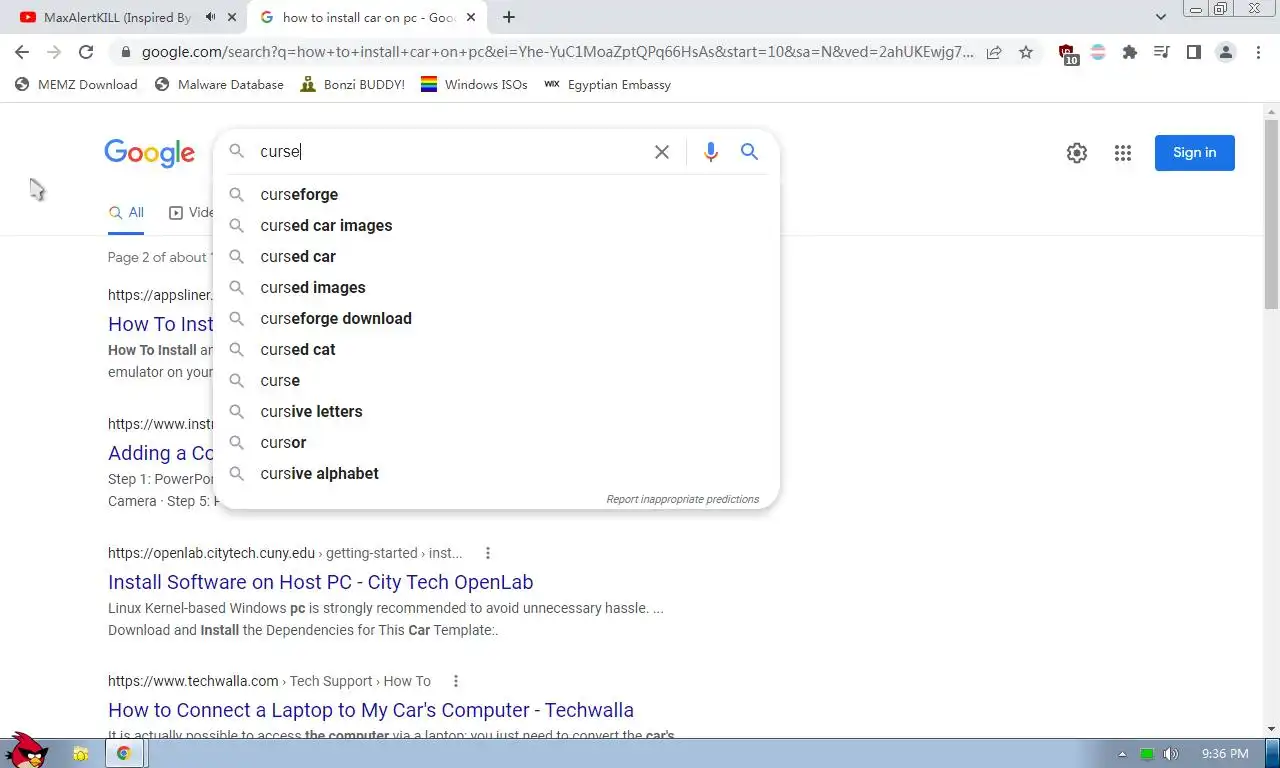Viewport: 1280px width, 768px height.
Task: Open the Chrome extensions puzzle menu
Action: [x=1130, y=53]
